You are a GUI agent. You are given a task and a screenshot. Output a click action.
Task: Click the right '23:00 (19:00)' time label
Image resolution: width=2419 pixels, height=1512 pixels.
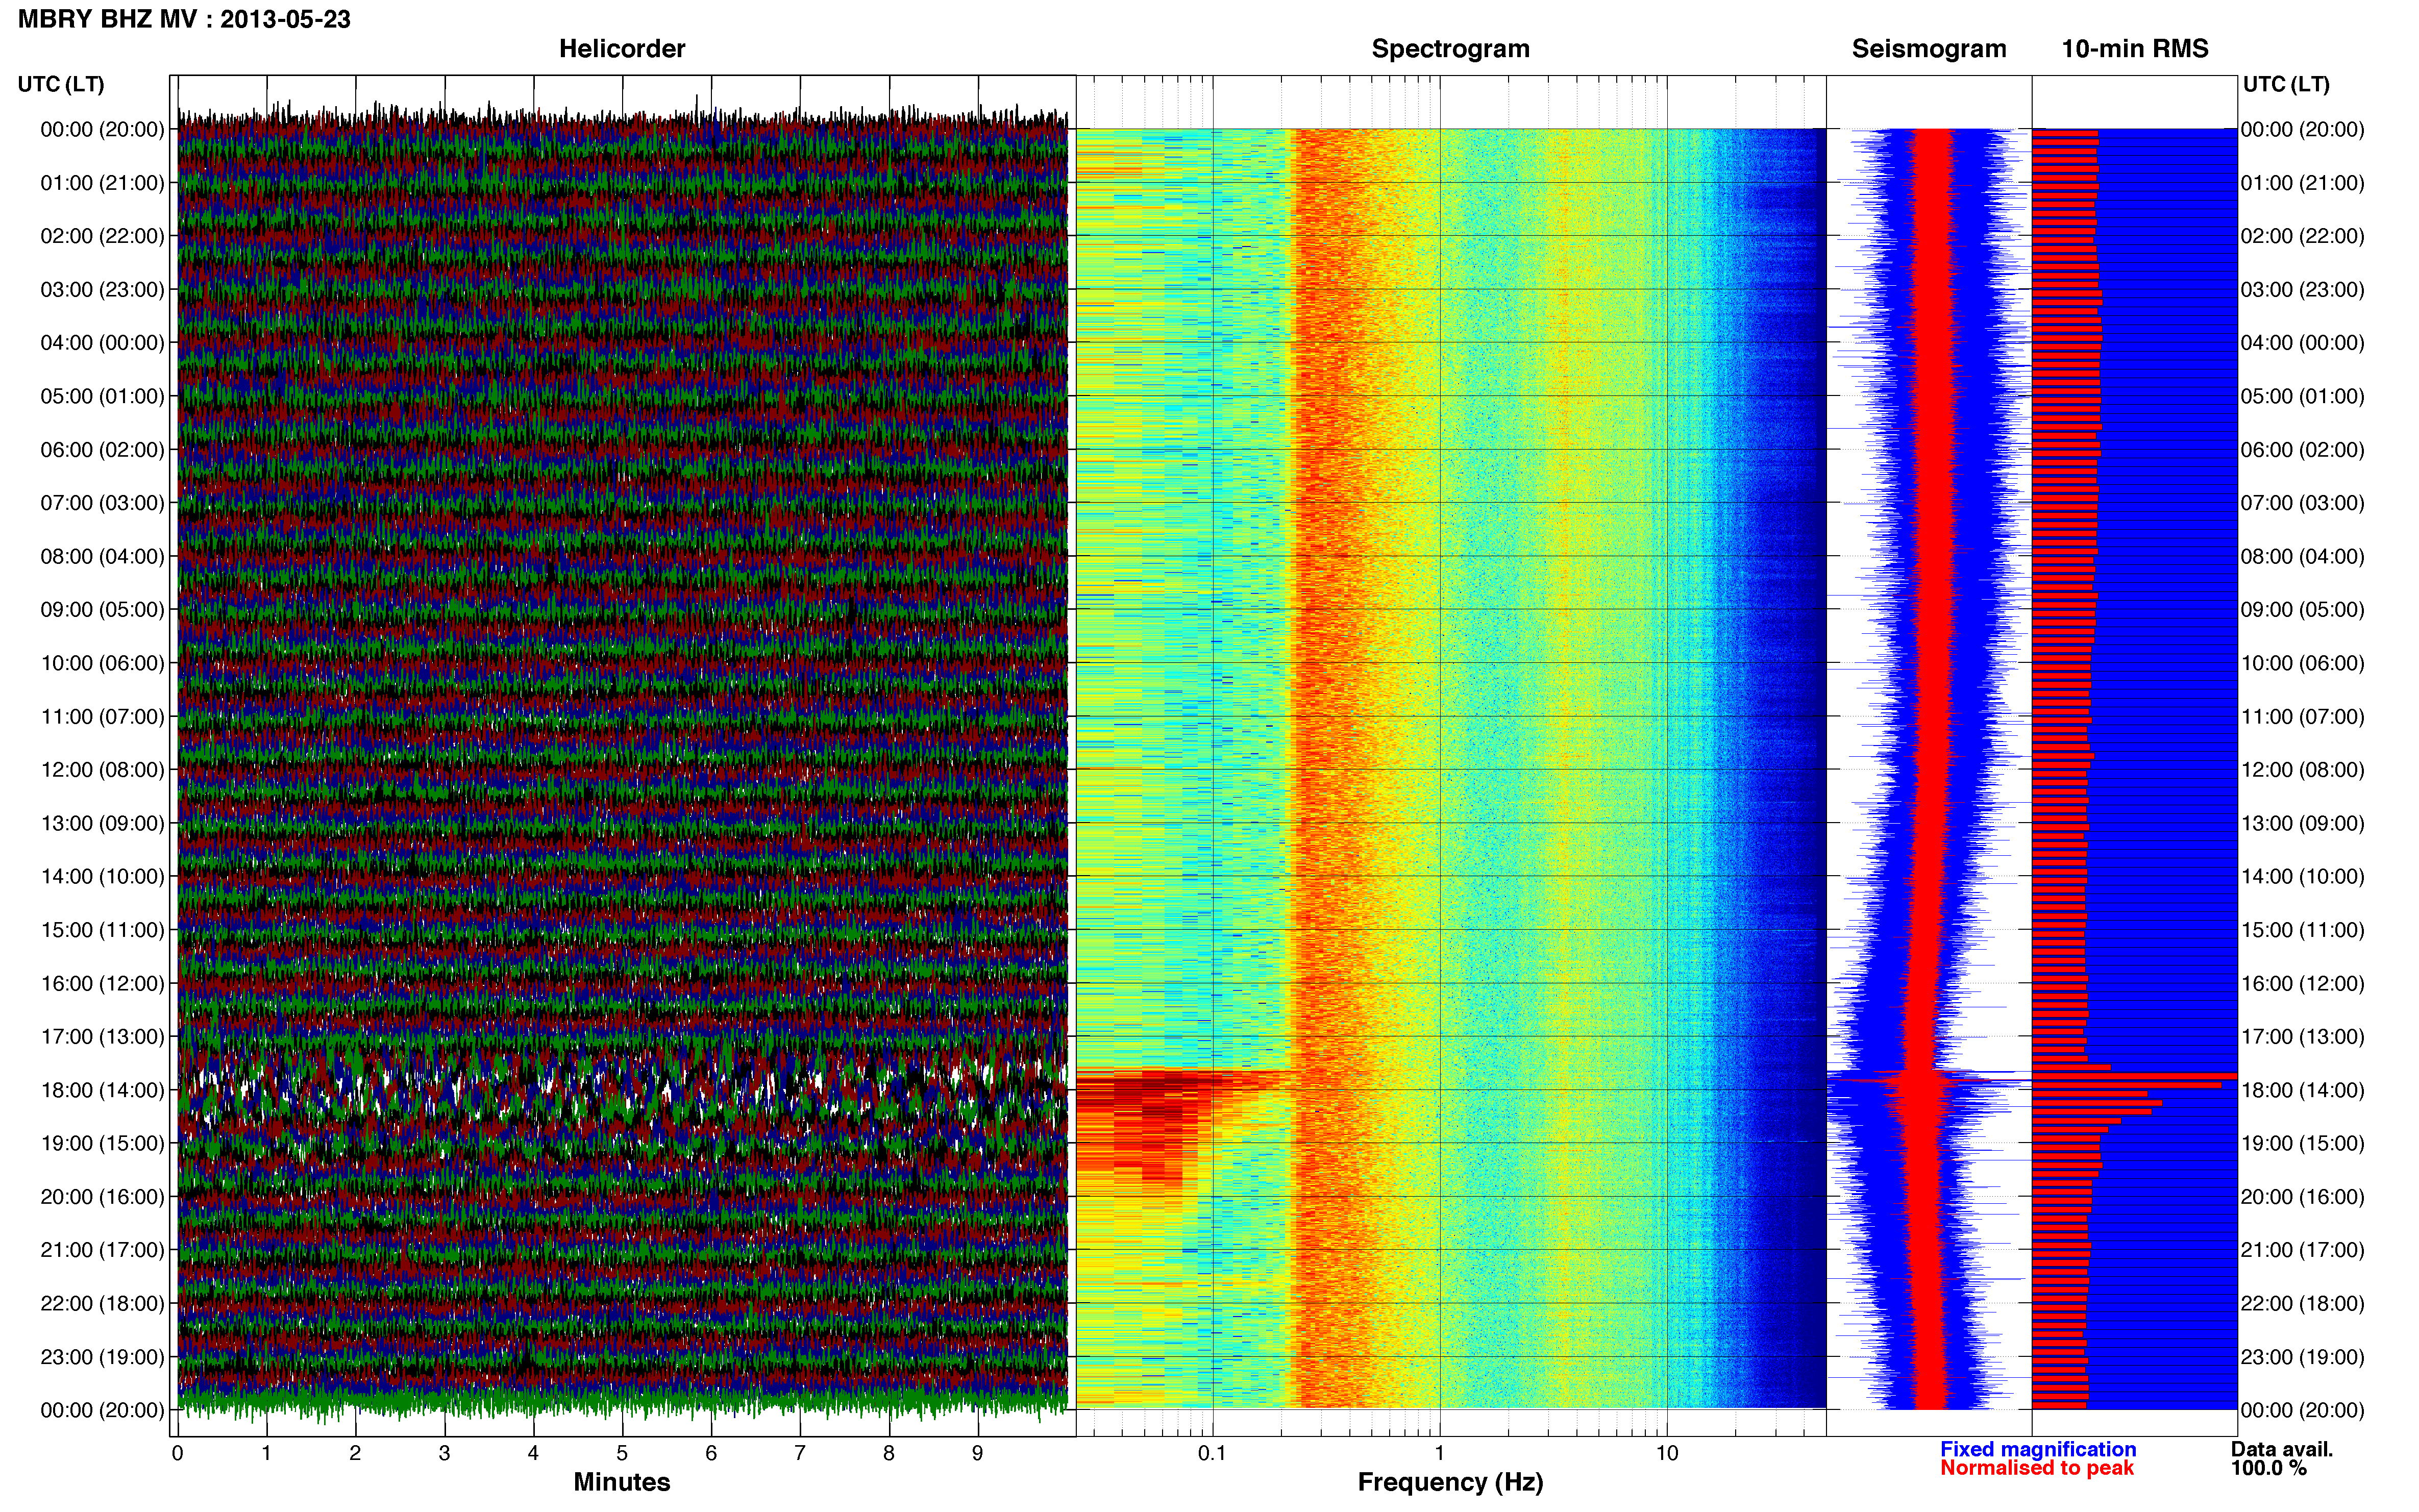(2302, 1357)
